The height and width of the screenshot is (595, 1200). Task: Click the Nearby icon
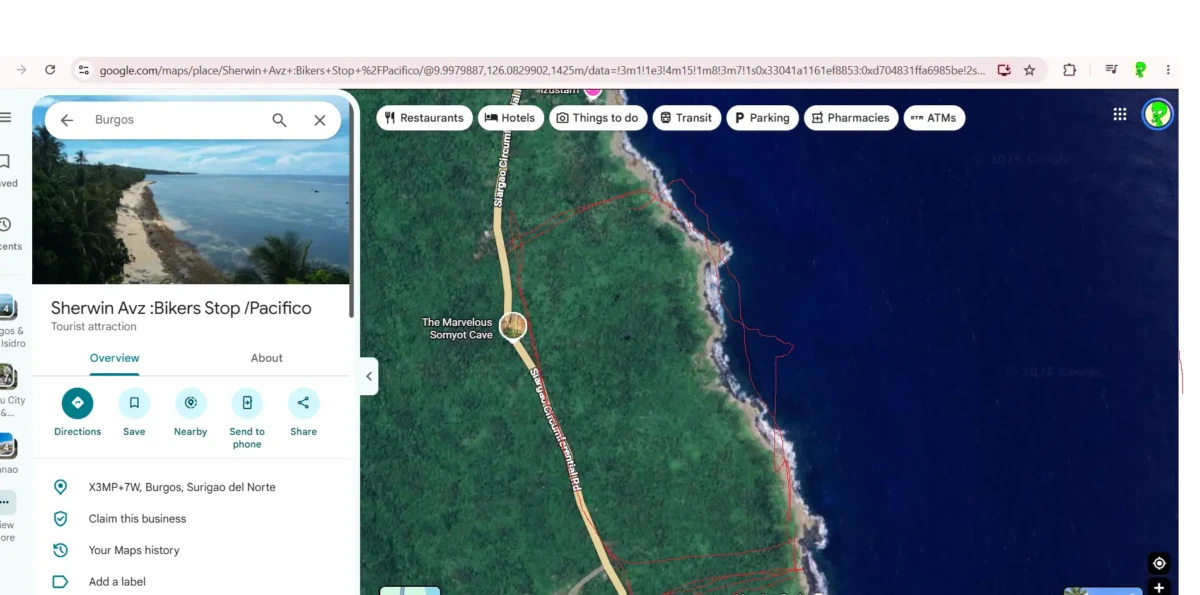coord(190,403)
